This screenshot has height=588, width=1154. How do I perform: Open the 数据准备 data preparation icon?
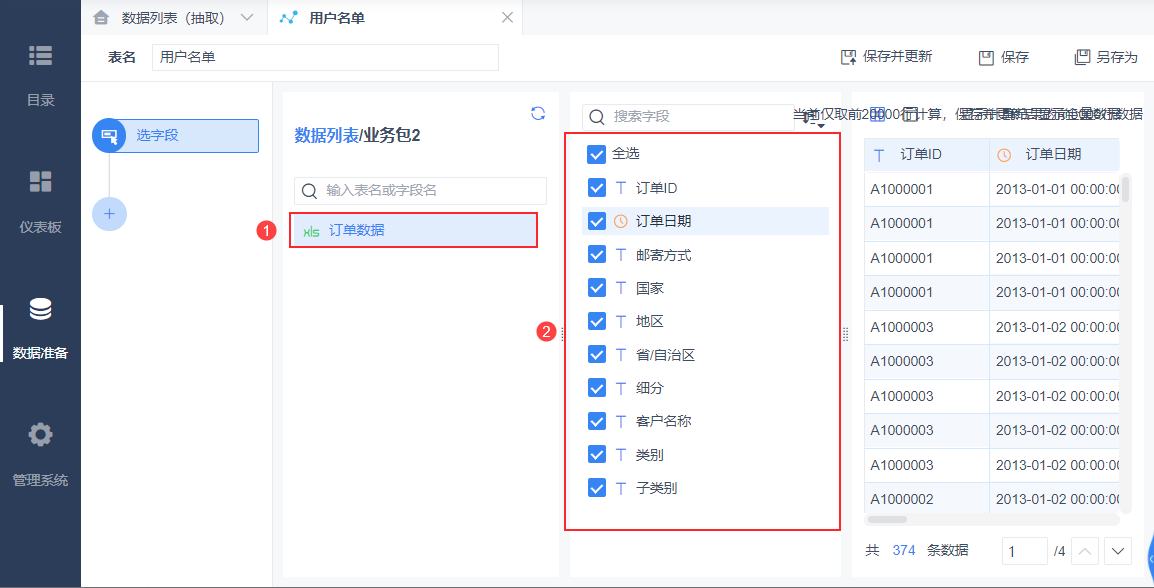click(40, 310)
